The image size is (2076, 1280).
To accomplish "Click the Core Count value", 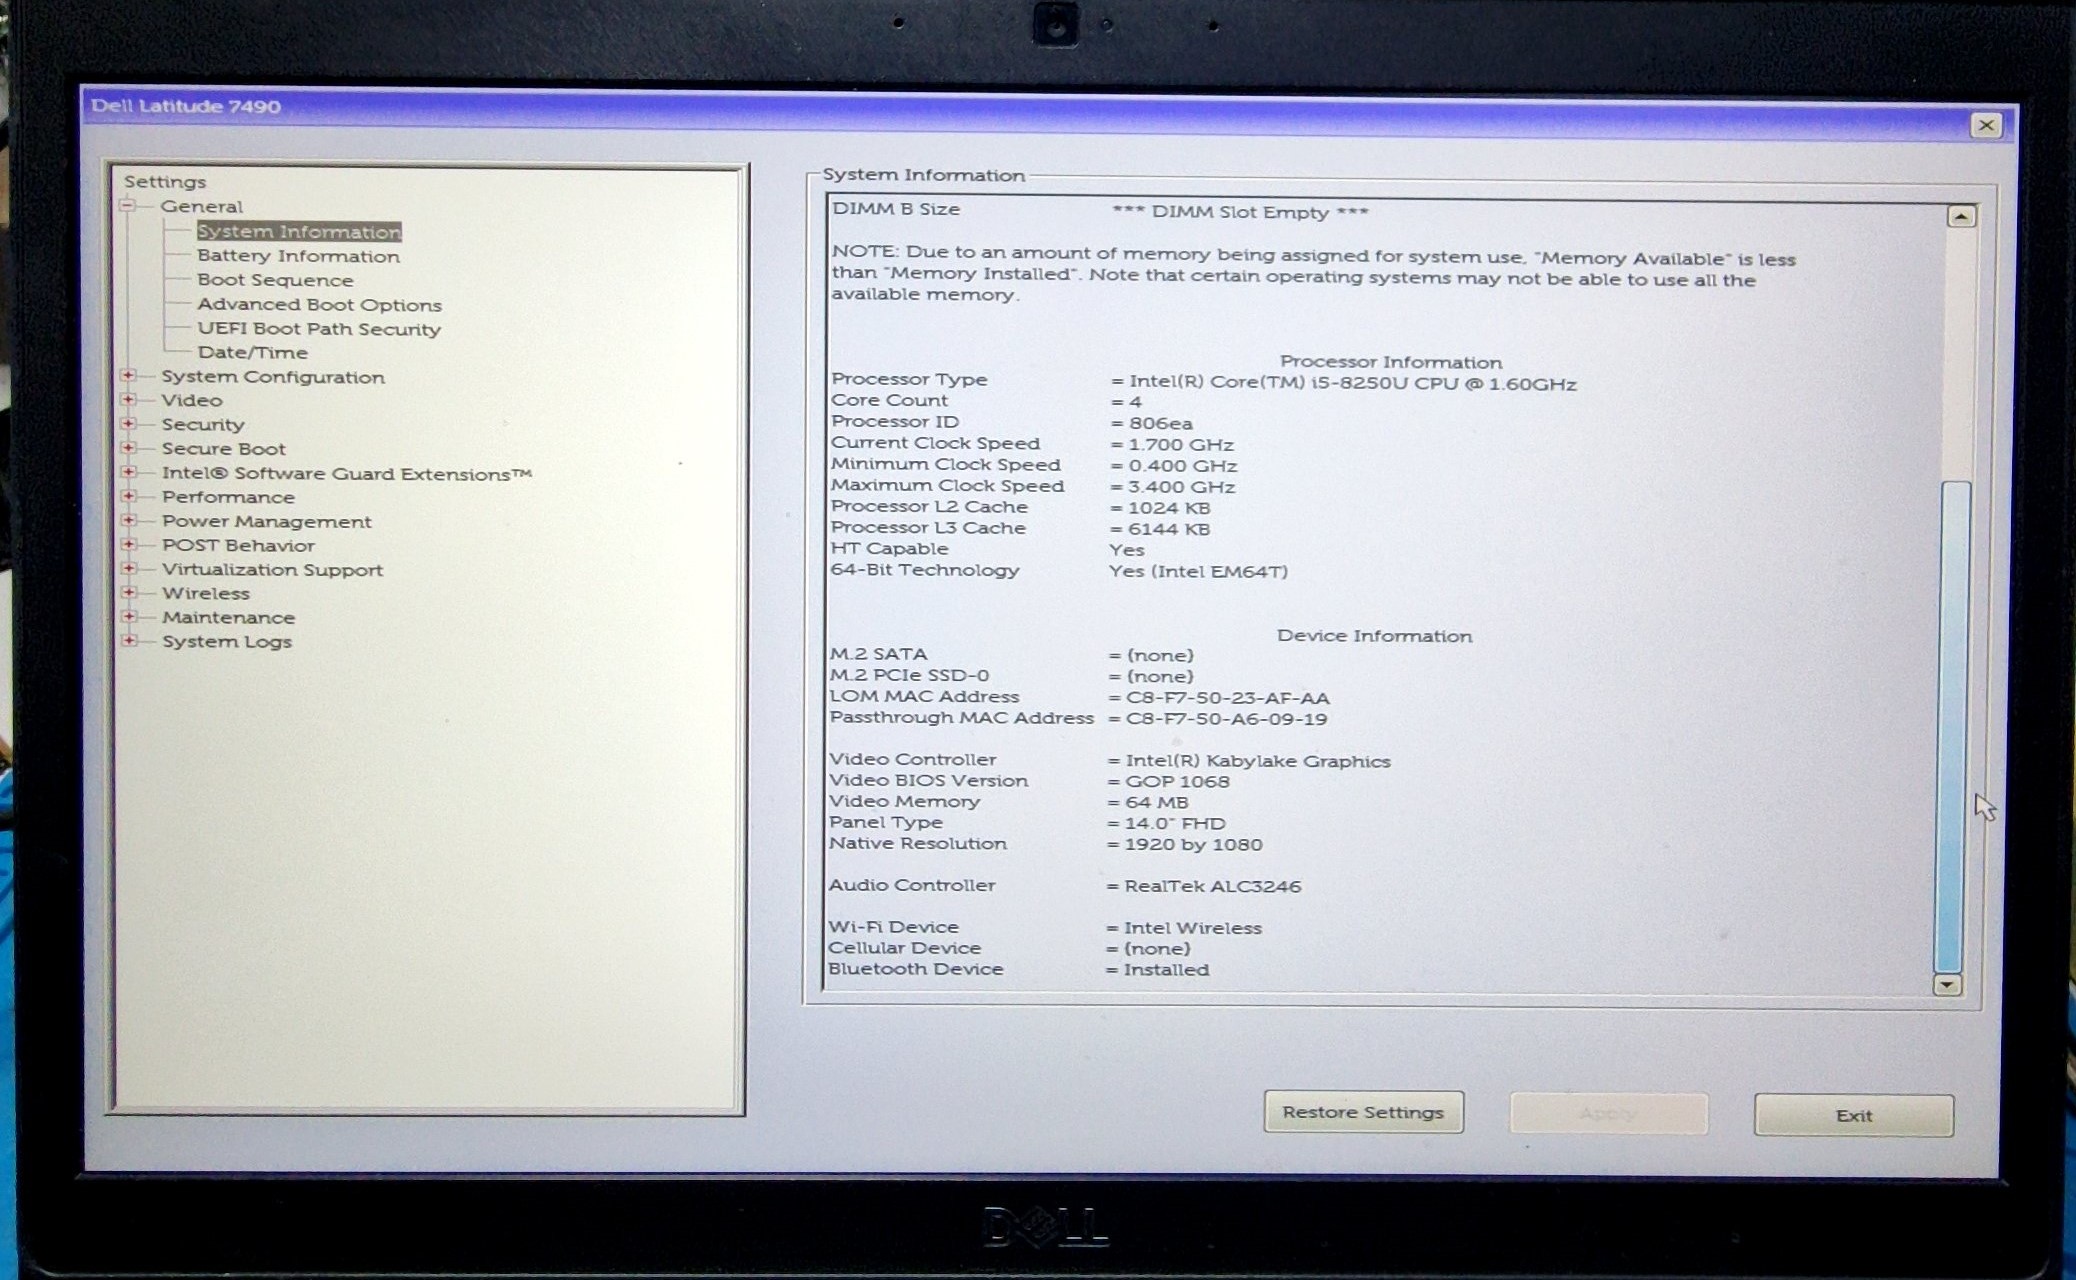I will [1135, 402].
